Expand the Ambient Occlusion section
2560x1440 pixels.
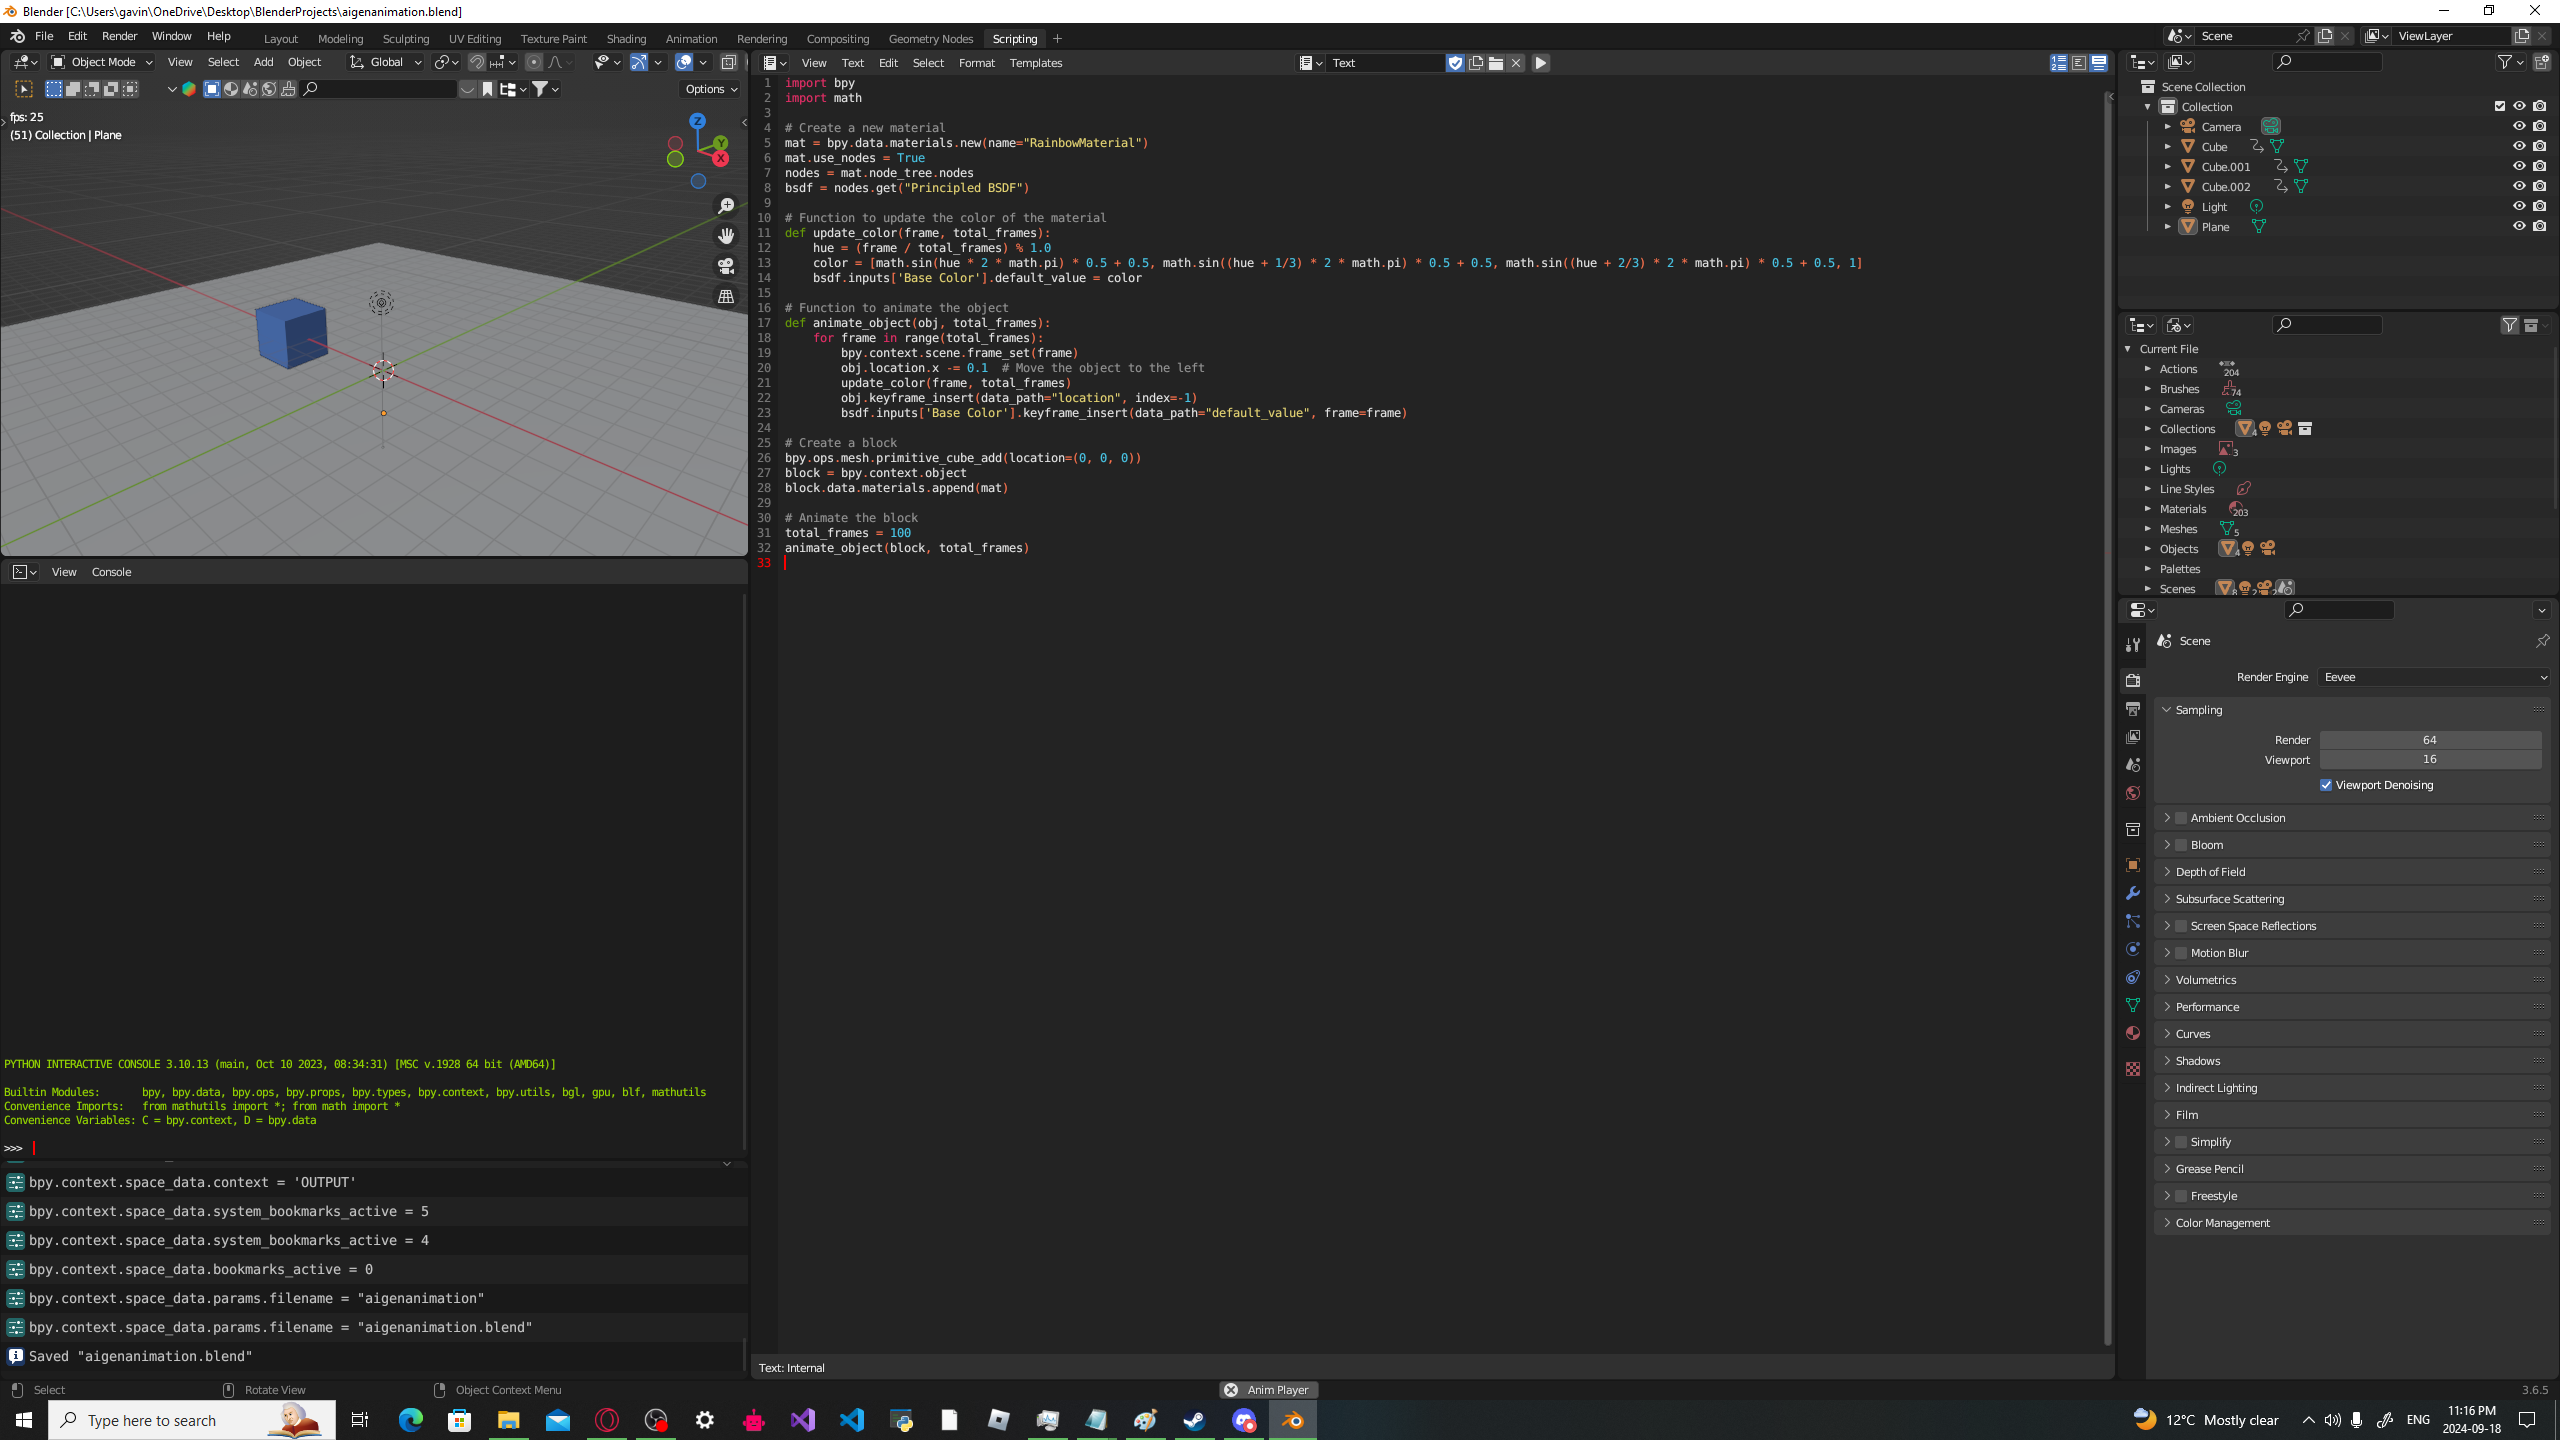[x=2240, y=817]
